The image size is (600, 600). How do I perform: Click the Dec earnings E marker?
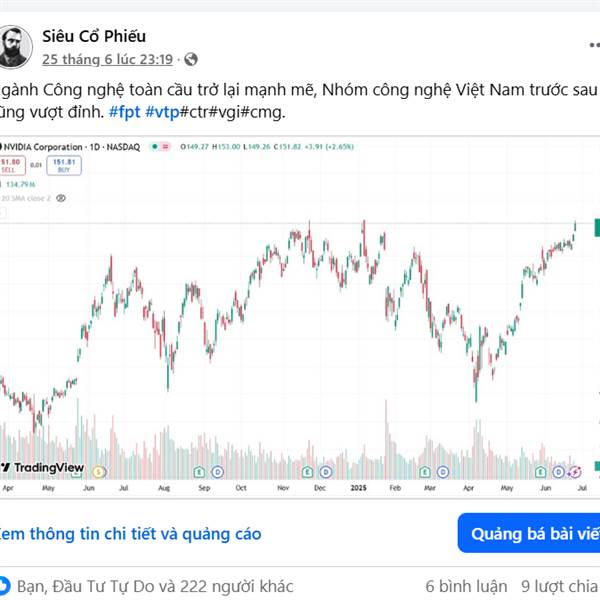pos(307,472)
